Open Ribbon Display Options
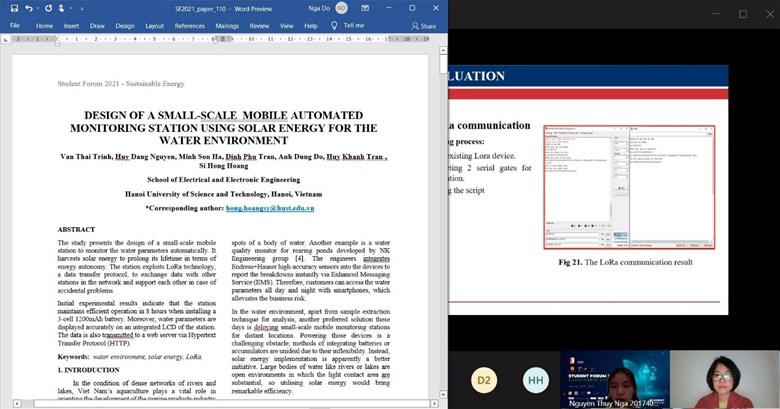Screen dimensions: 780x409 pyautogui.click(x=365, y=8)
